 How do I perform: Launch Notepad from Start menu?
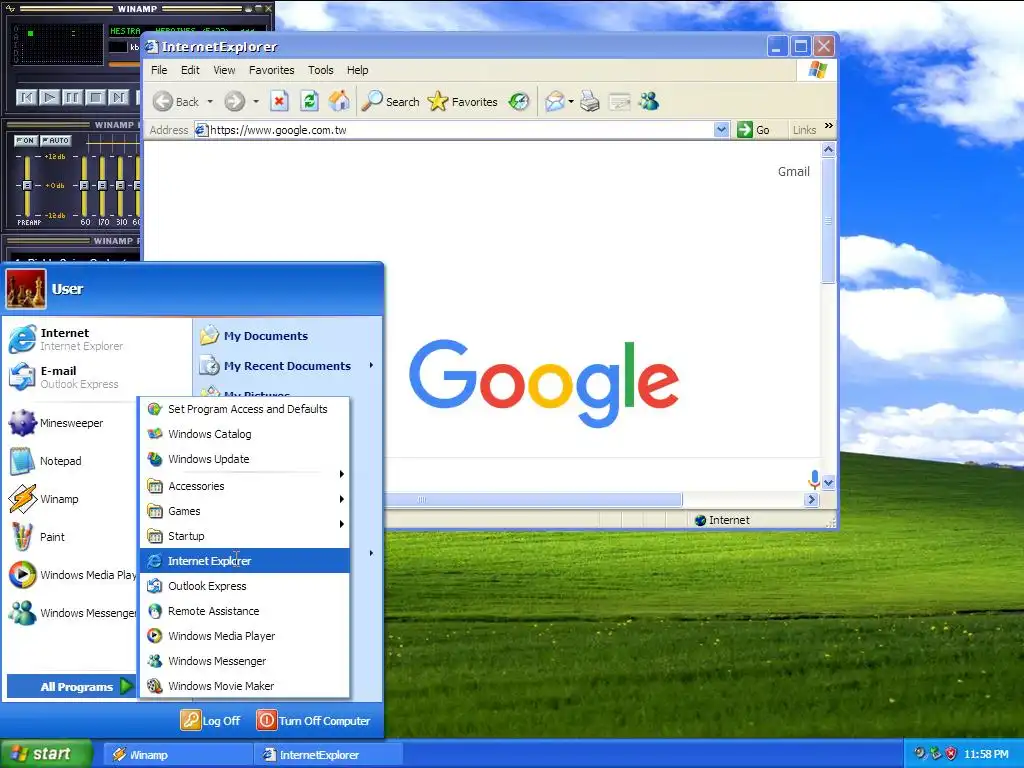point(46,460)
